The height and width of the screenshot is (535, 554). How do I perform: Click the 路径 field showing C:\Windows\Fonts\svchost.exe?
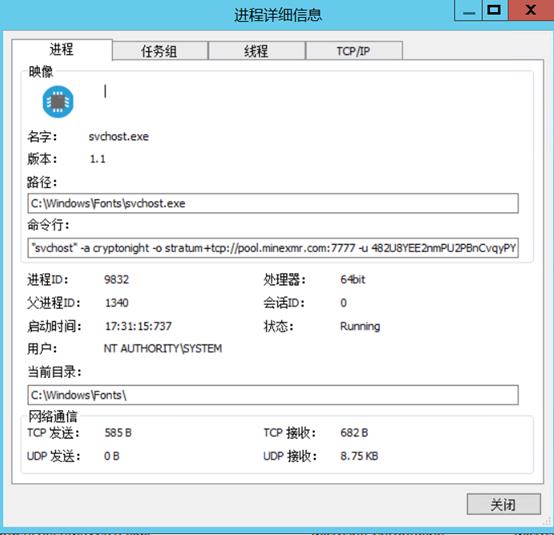coord(273,203)
